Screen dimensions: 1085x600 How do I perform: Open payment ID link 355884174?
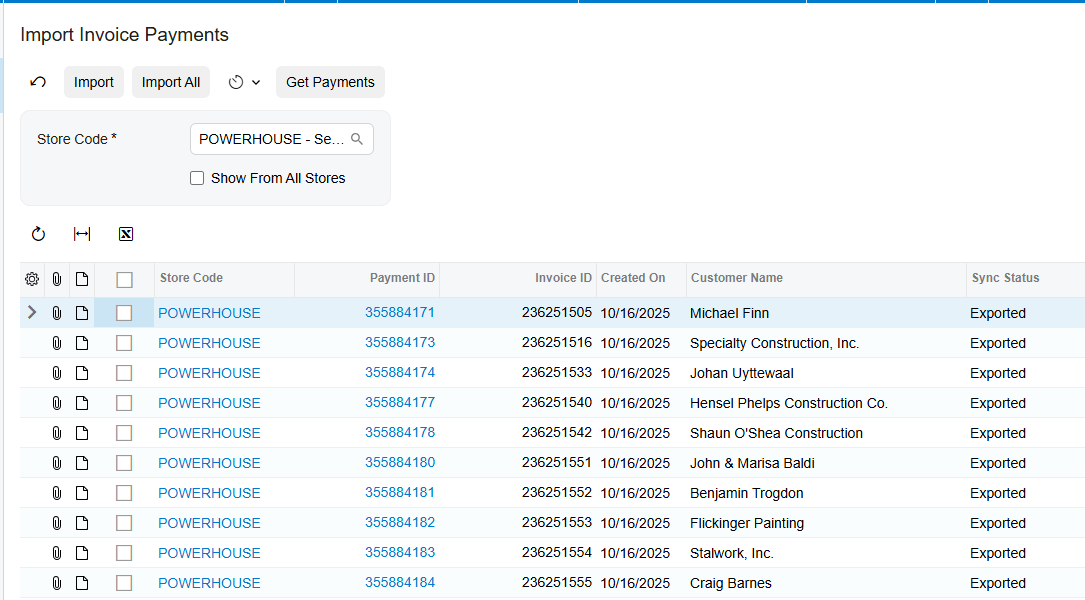400,372
